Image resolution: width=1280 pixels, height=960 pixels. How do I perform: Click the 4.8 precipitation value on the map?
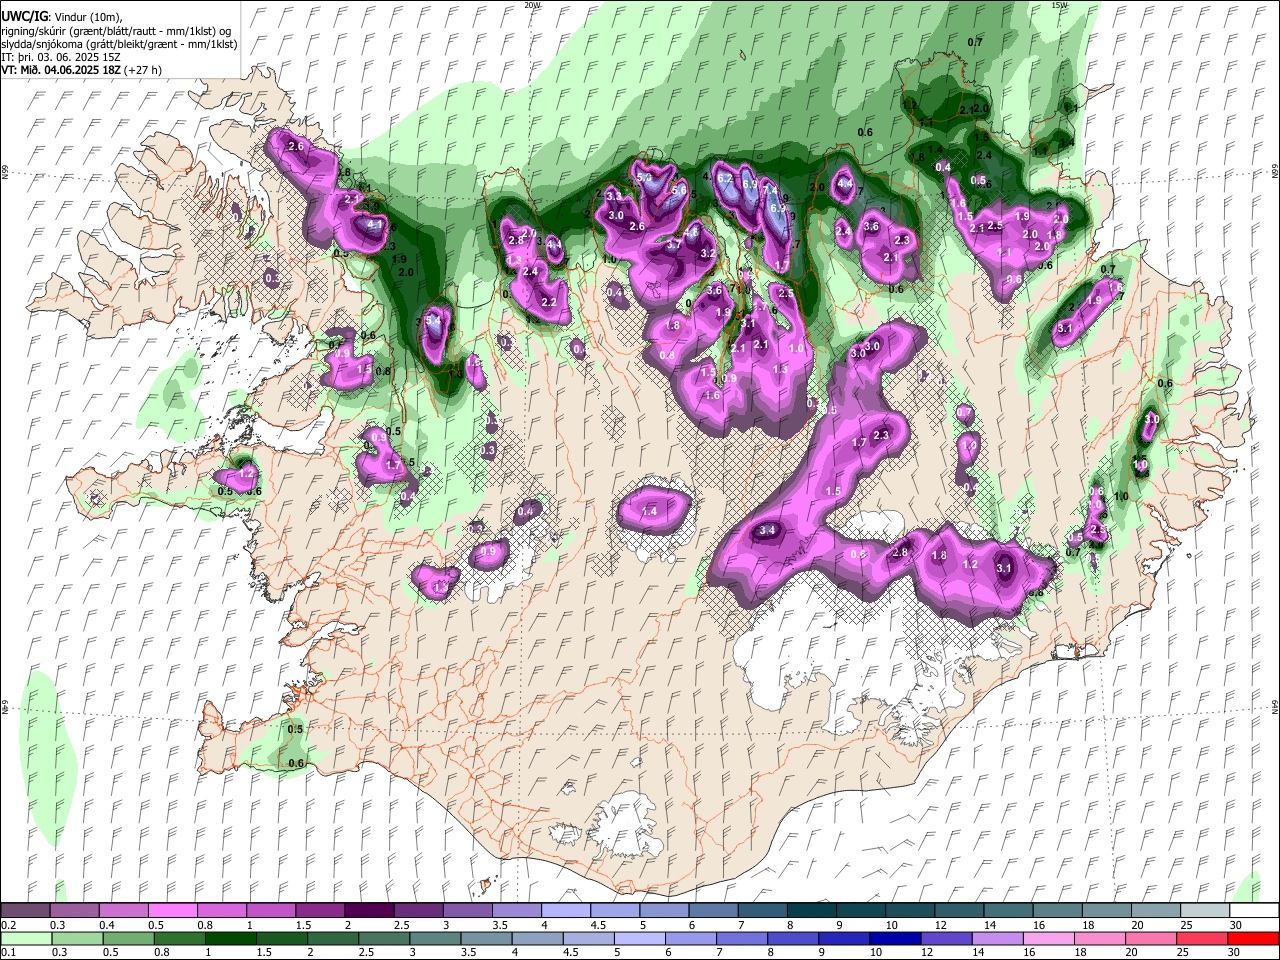tap(691, 232)
